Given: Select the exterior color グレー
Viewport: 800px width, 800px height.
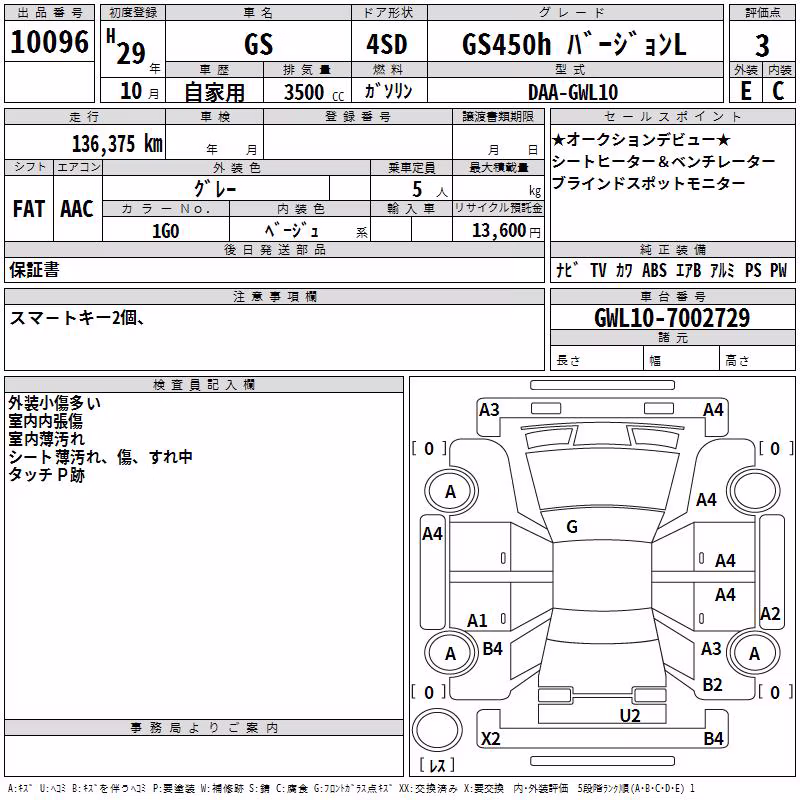Looking at the screenshot, I should [215, 189].
